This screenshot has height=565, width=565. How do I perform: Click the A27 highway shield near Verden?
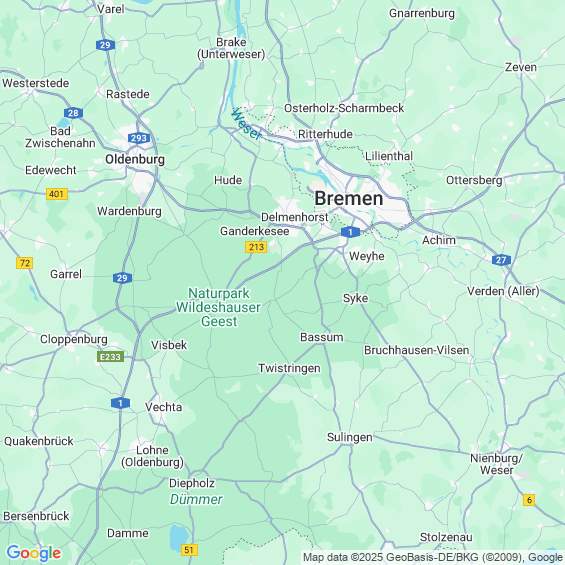pos(501,260)
